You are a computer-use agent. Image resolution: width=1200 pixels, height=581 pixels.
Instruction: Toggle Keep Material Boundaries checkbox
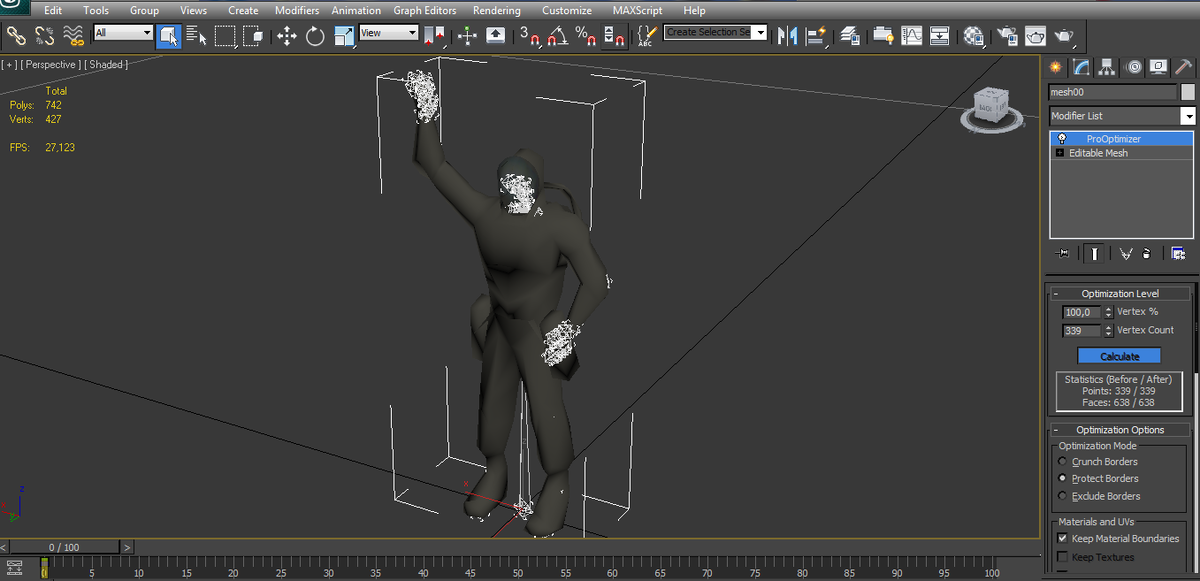coord(1062,538)
